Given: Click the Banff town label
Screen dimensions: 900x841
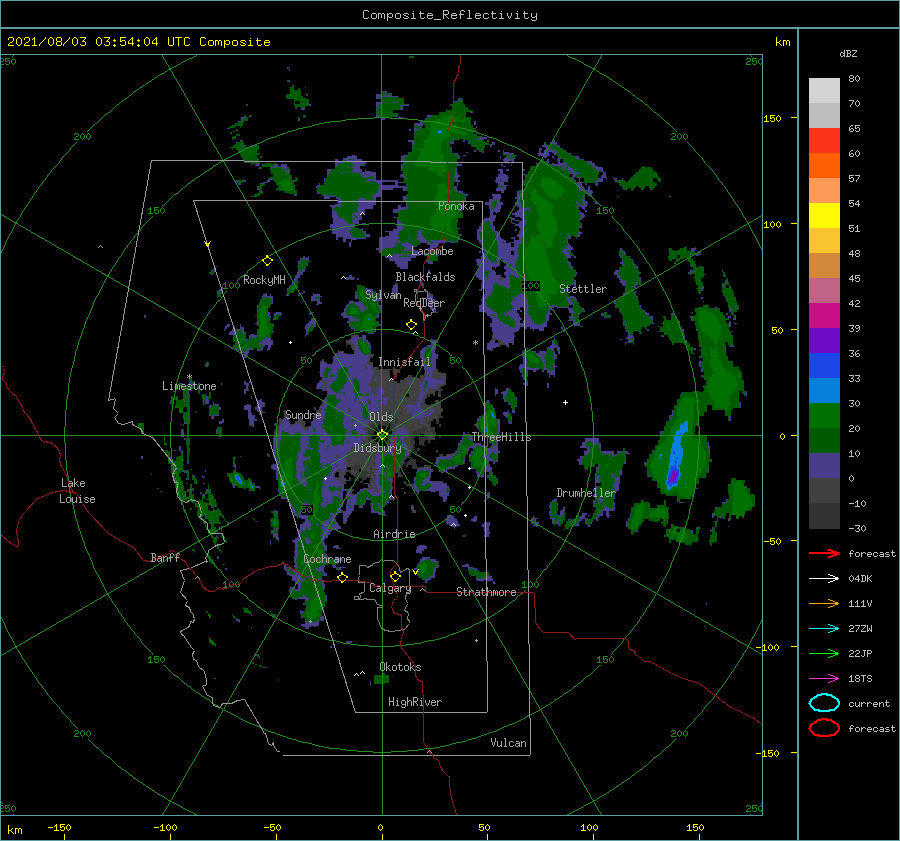Looking at the screenshot, I should point(165,557).
